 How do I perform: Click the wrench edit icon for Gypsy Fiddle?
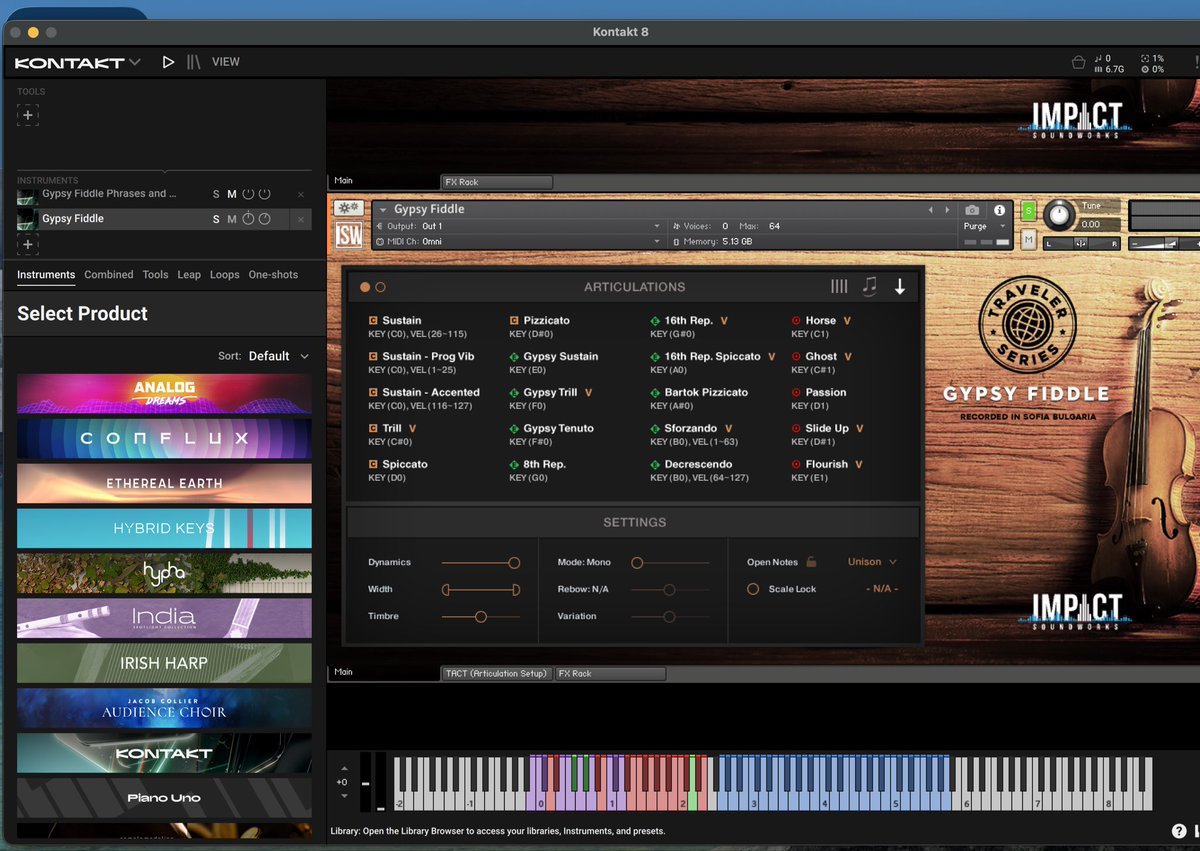tap(348, 209)
